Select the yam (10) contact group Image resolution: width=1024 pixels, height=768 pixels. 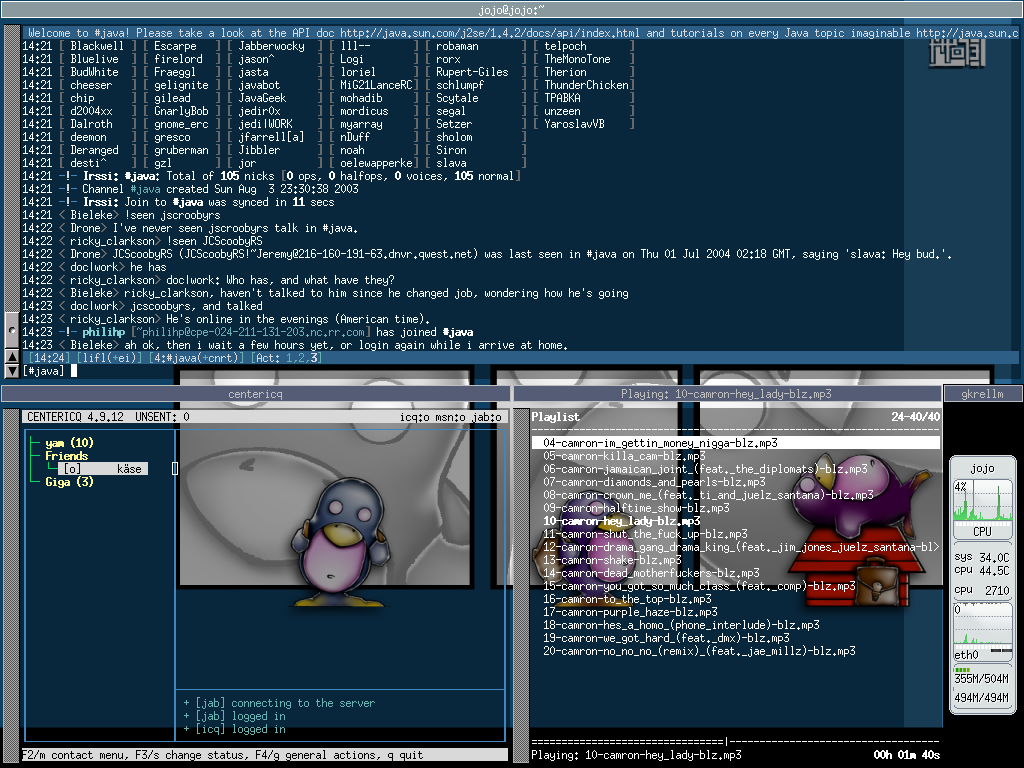(x=69, y=443)
